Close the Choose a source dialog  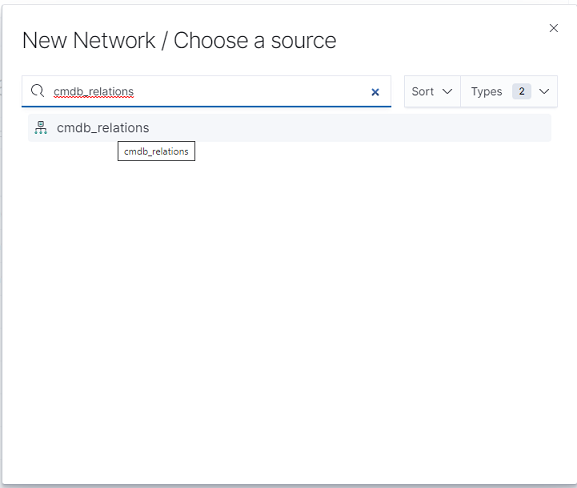click(553, 28)
